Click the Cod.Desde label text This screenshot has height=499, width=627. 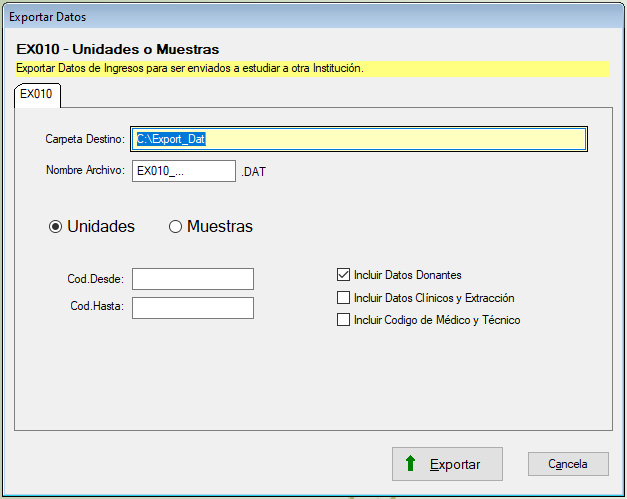tap(96, 279)
